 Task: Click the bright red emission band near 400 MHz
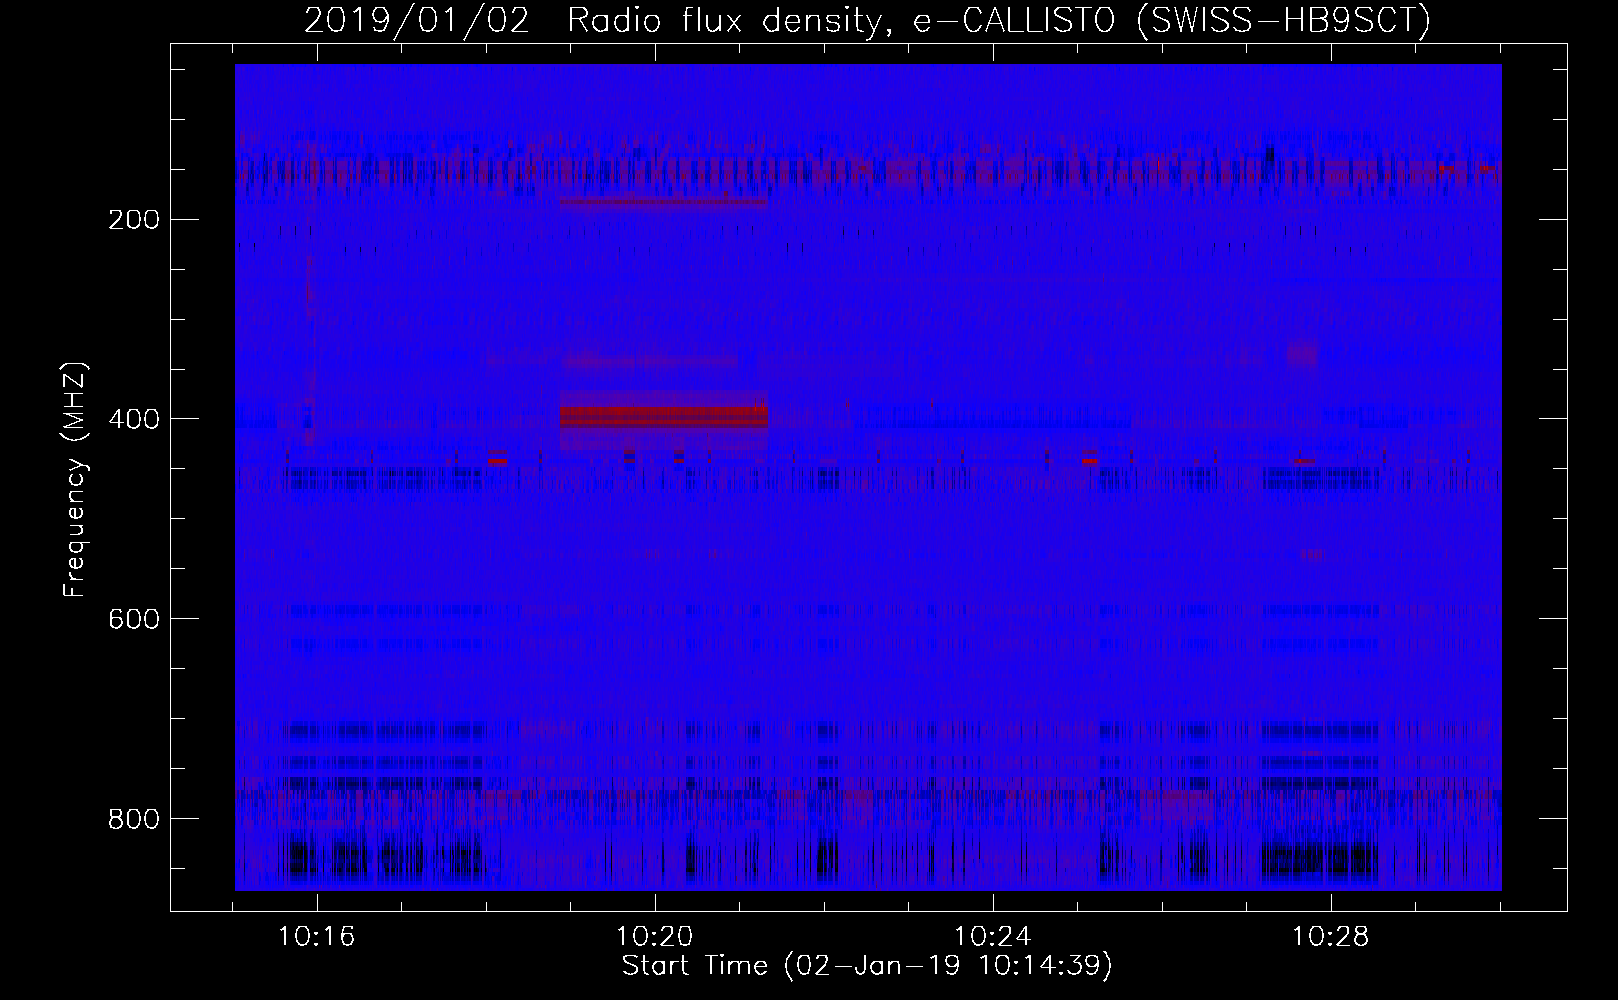[x=663, y=415]
